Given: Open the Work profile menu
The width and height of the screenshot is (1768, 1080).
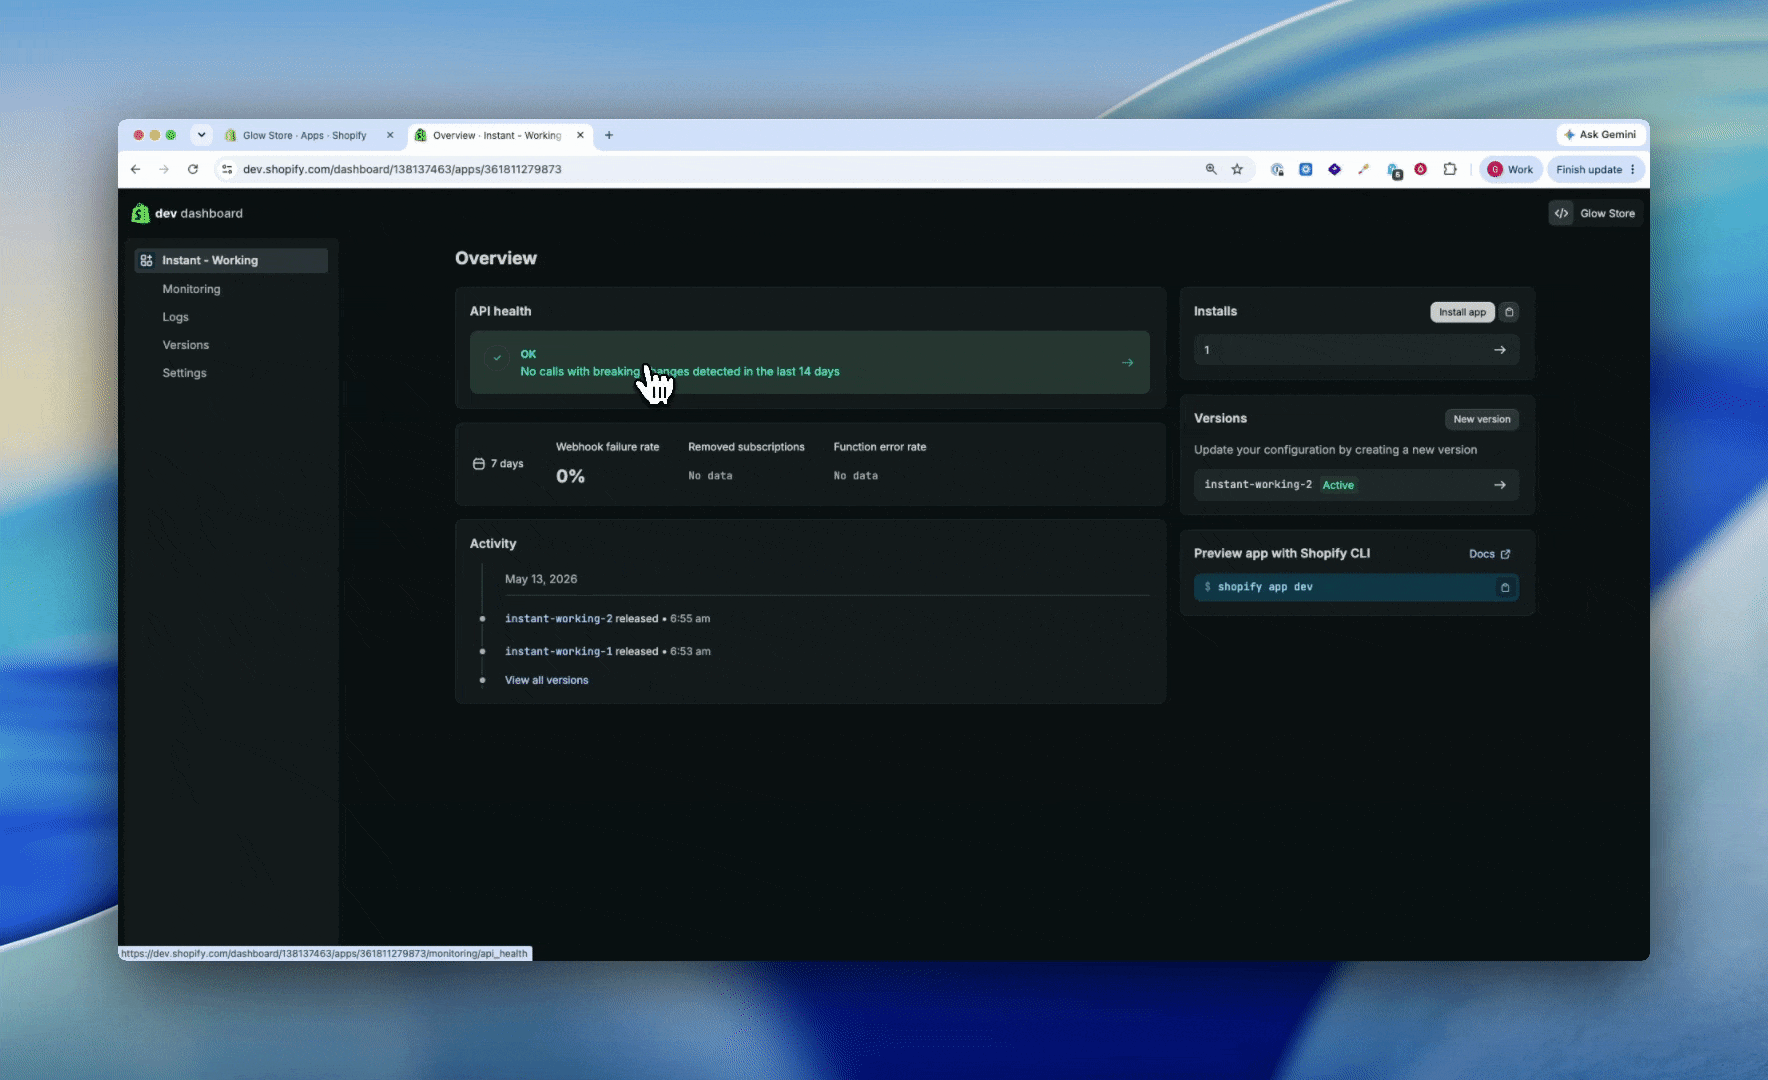Looking at the screenshot, I should (x=1510, y=169).
